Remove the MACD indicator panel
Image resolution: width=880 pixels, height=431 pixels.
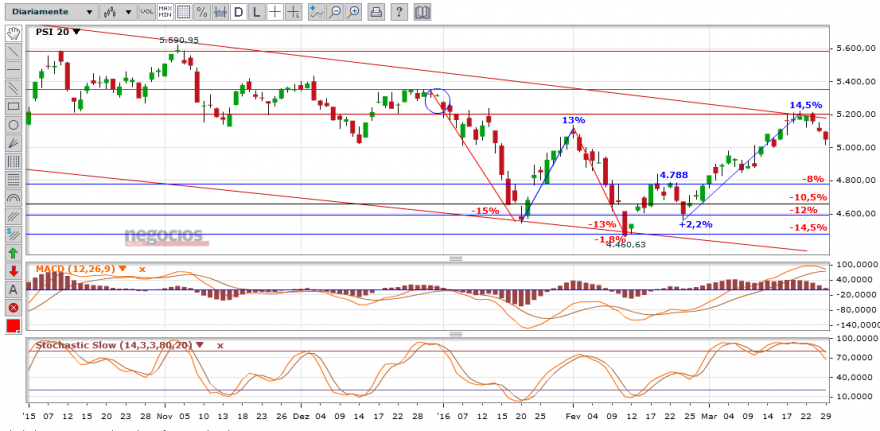[x=142, y=269]
